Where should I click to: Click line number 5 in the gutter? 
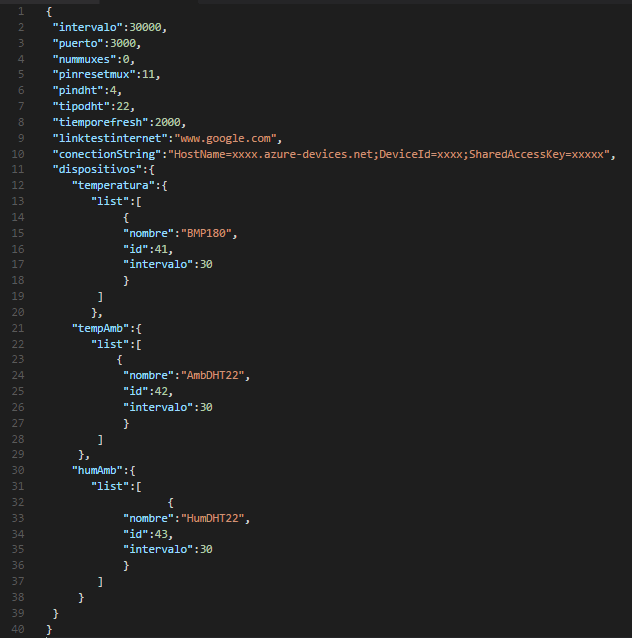(x=21, y=74)
